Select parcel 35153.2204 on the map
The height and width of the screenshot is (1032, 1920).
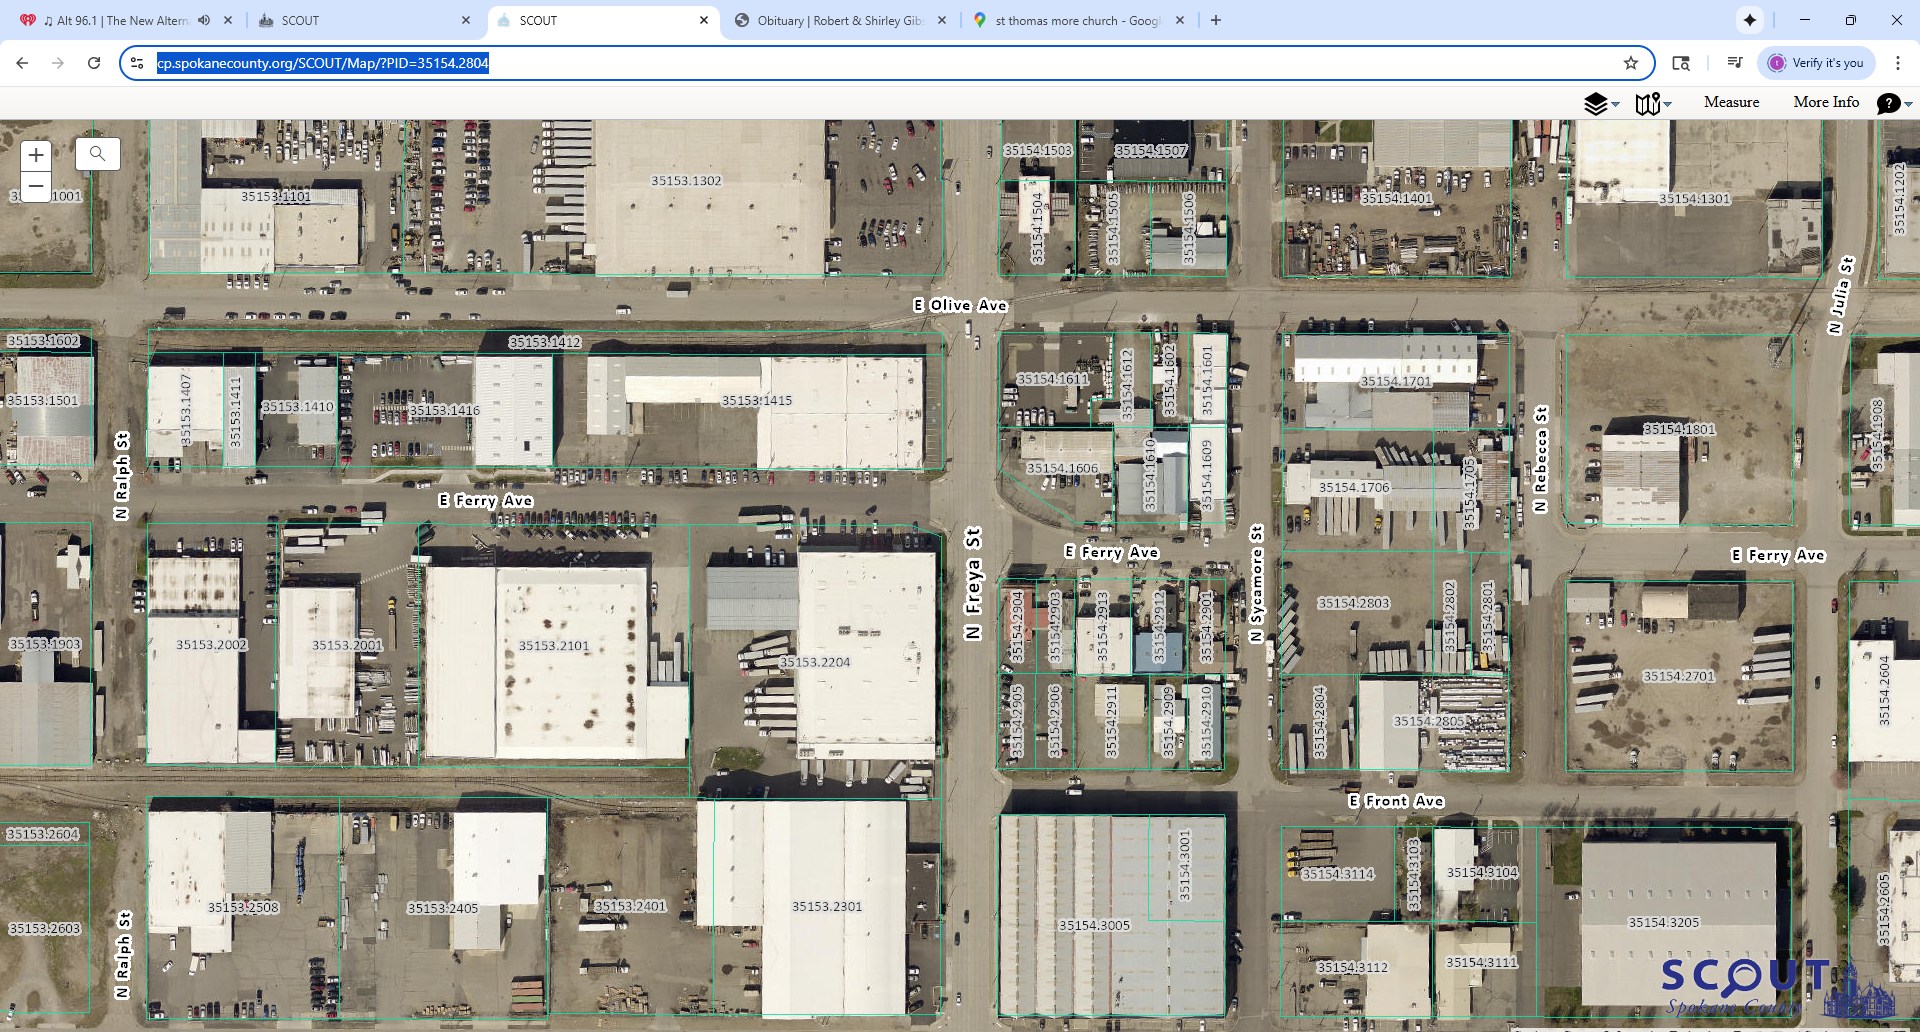click(815, 662)
